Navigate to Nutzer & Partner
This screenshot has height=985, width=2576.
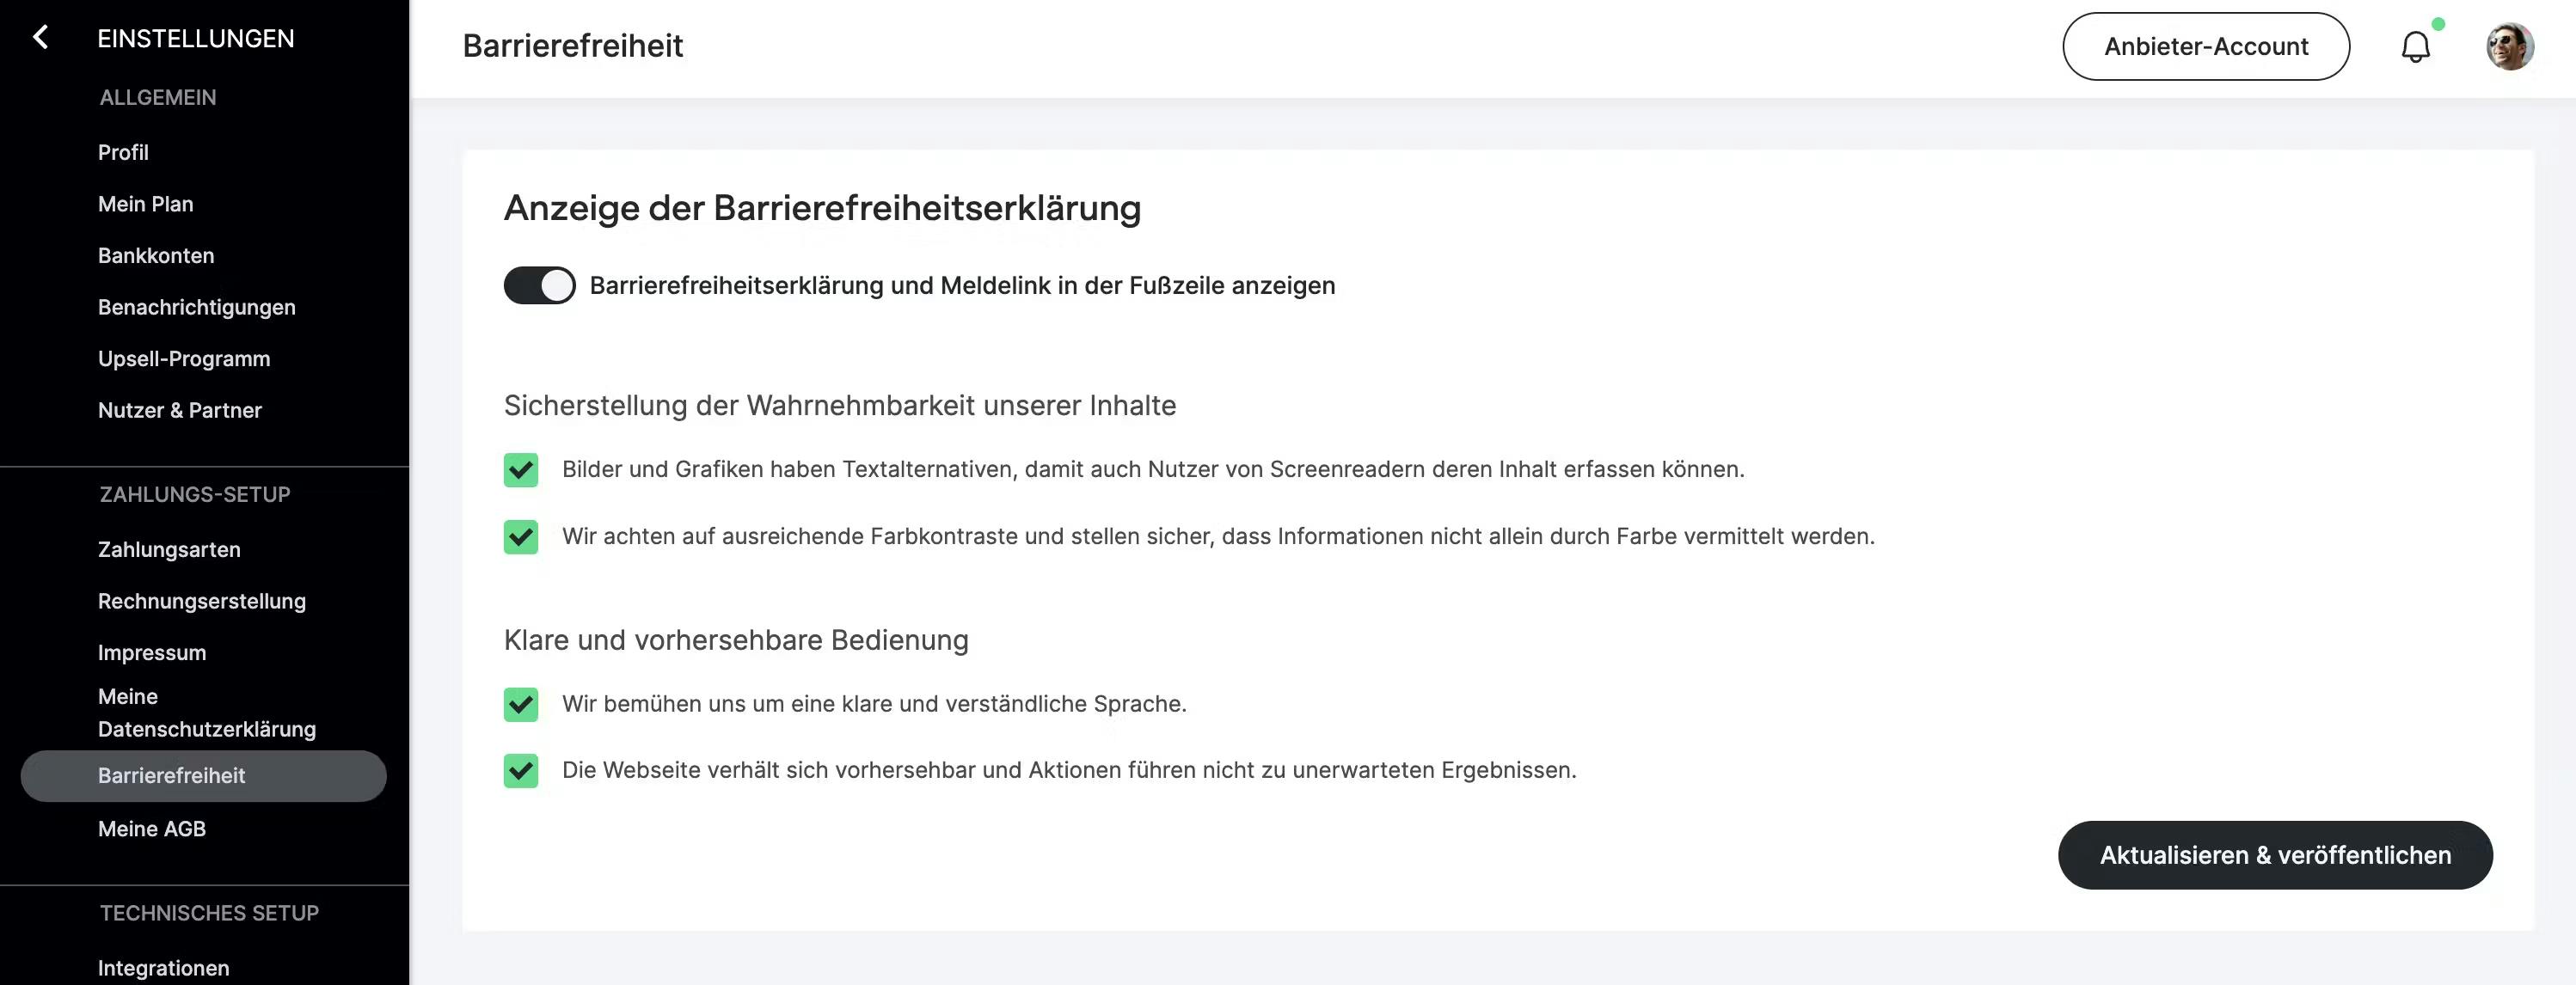tap(180, 410)
